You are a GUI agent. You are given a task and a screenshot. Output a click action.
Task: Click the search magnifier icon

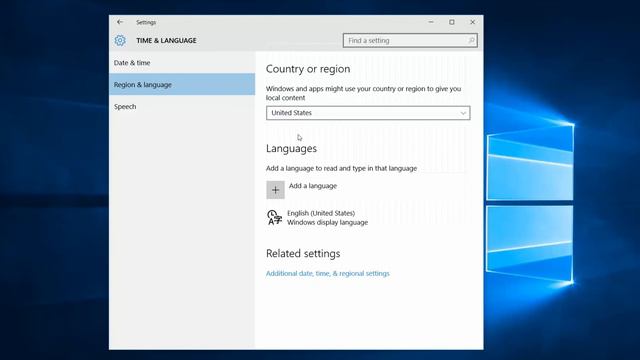click(471, 40)
